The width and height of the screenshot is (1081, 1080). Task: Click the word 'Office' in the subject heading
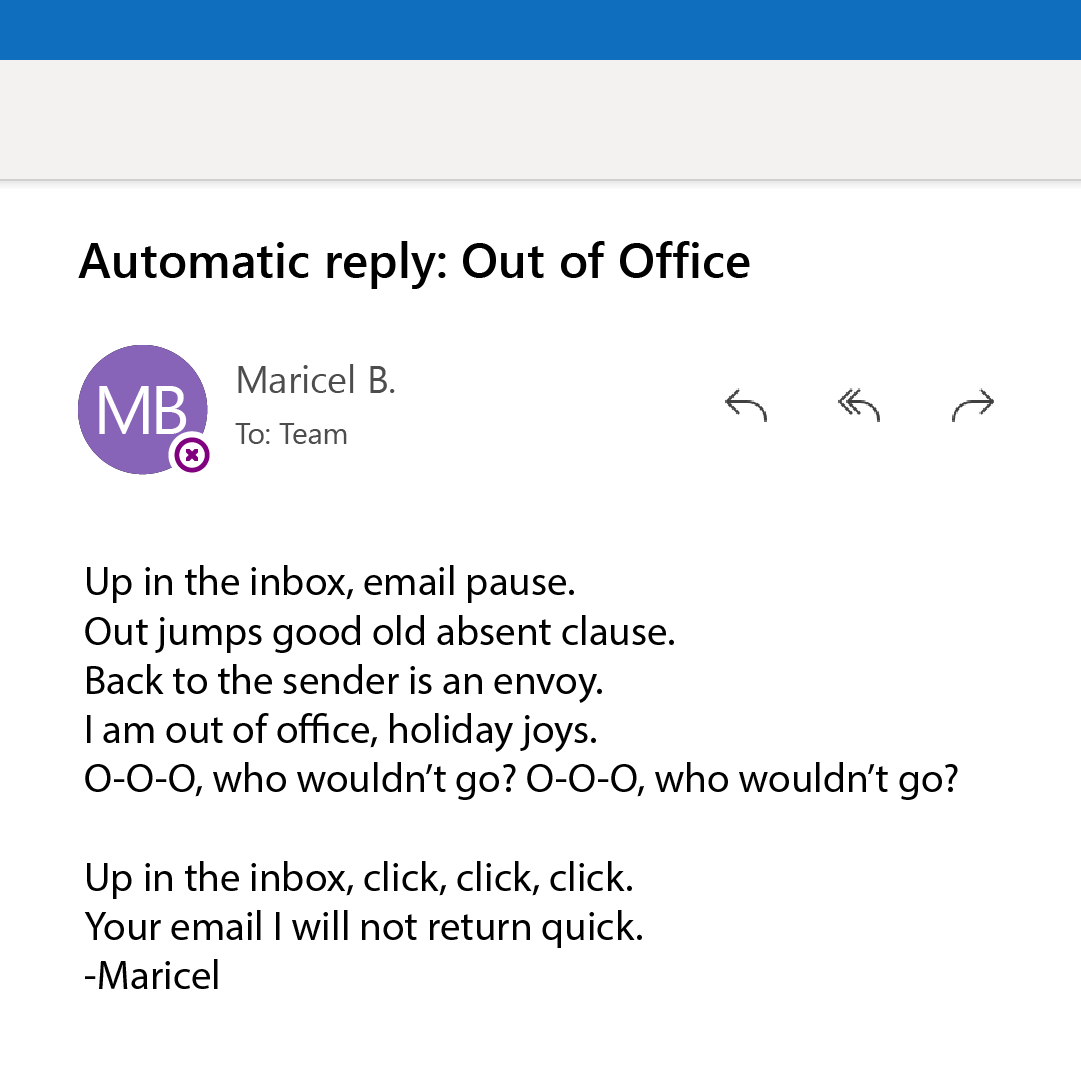point(684,262)
